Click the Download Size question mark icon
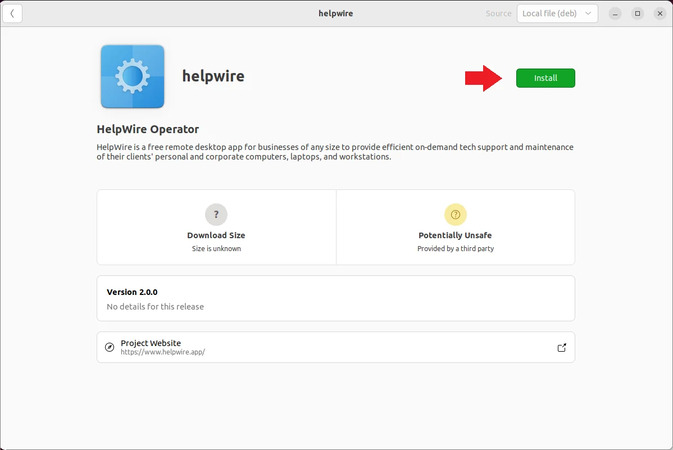 (x=216, y=214)
